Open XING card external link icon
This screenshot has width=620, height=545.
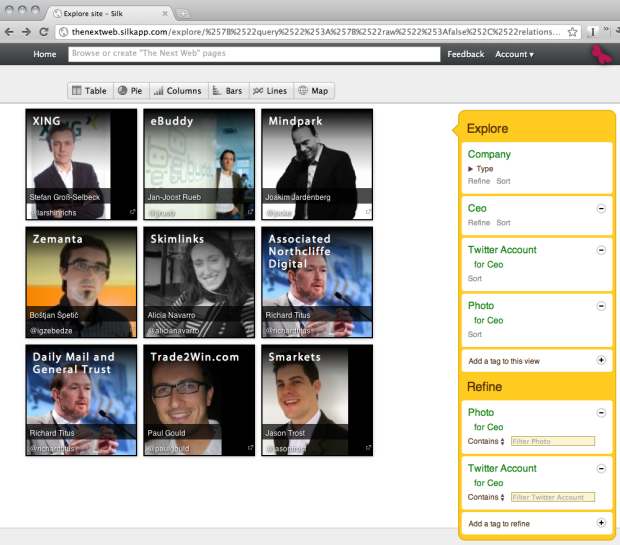point(132,212)
